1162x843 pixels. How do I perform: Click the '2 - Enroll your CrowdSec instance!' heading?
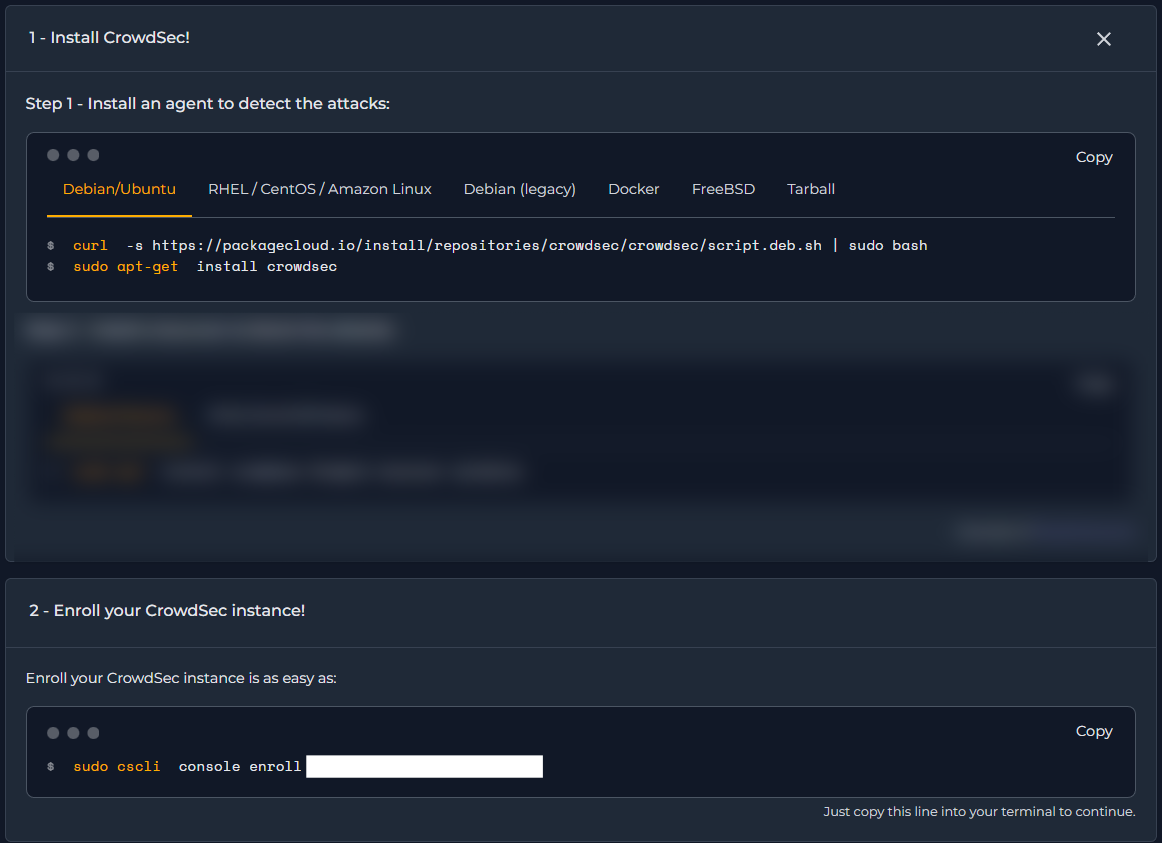point(167,610)
